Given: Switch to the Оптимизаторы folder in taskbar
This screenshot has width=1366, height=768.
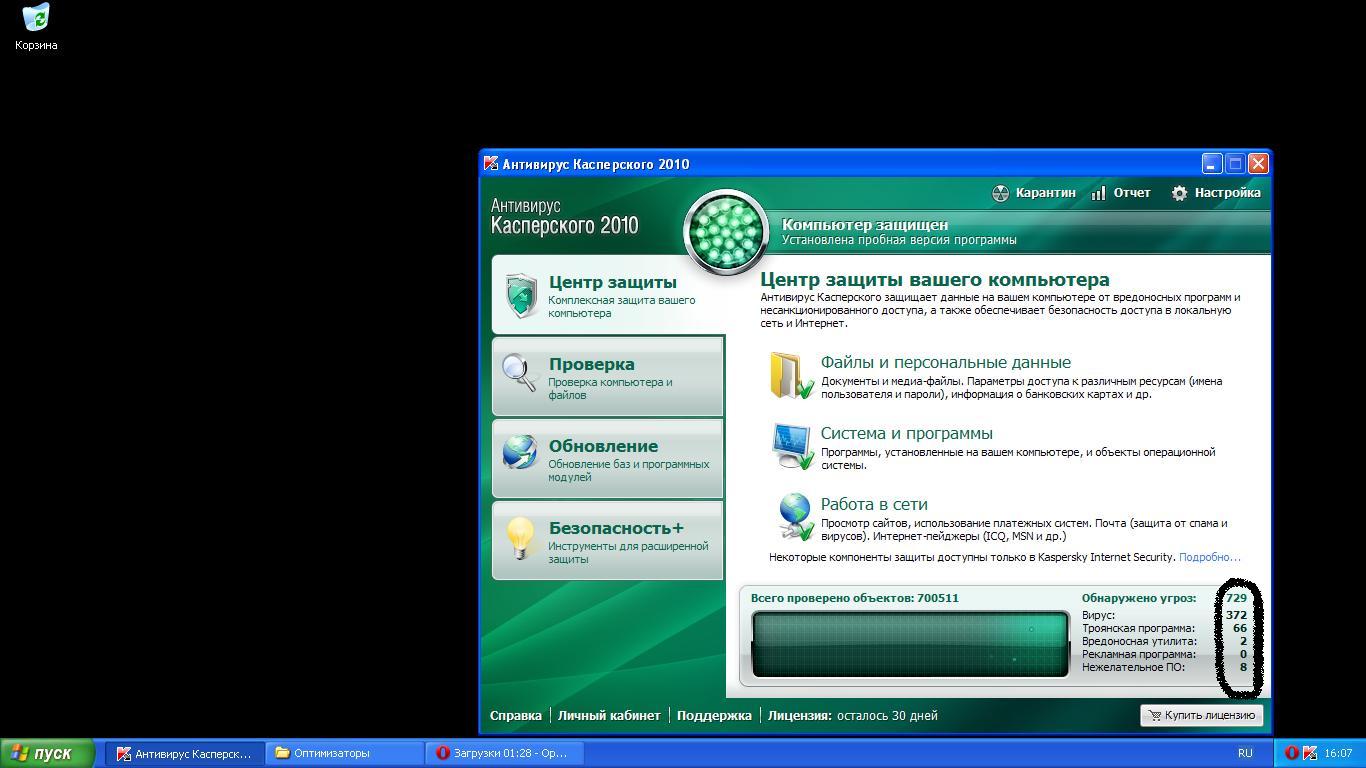Looking at the screenshot, I should [x=344, y=753].
